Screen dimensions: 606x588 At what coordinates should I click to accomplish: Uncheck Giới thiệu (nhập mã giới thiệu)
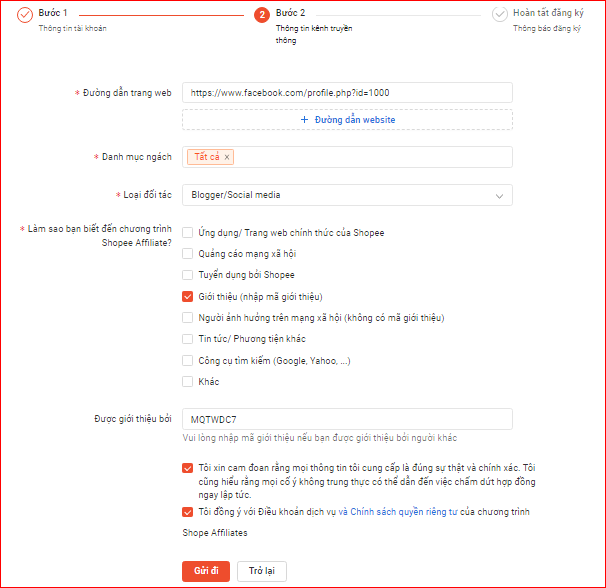click(188, 297)
